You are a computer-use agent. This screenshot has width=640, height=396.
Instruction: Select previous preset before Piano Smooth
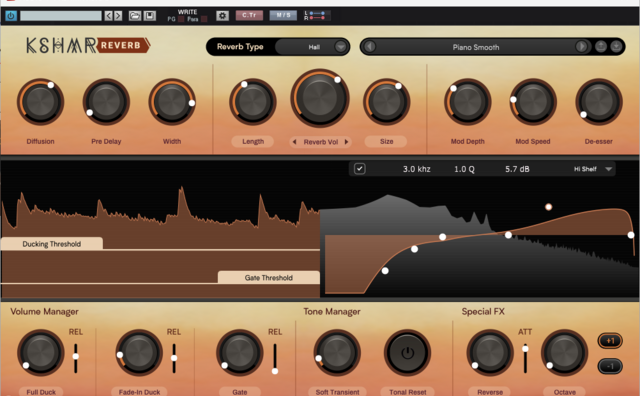pos(370,47)
